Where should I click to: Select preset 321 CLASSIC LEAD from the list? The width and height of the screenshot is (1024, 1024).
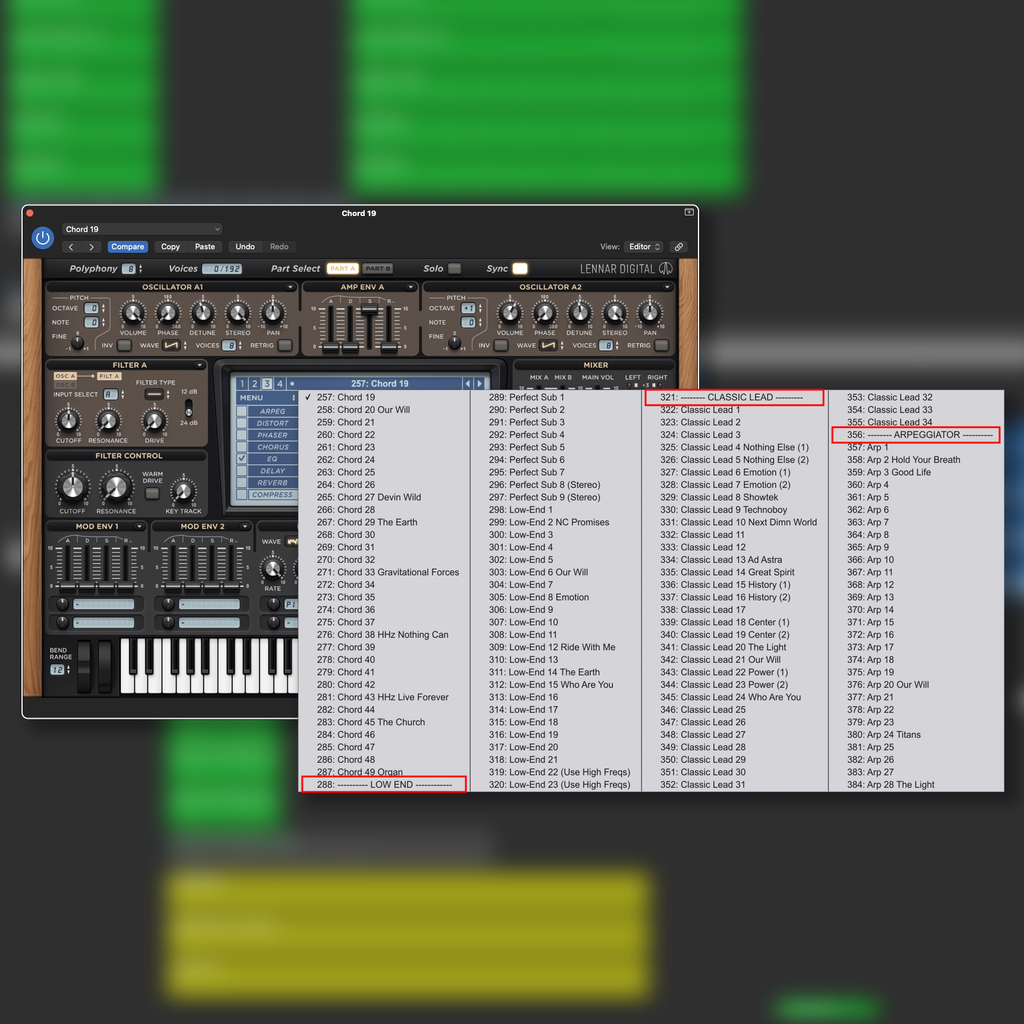(735, 397)
